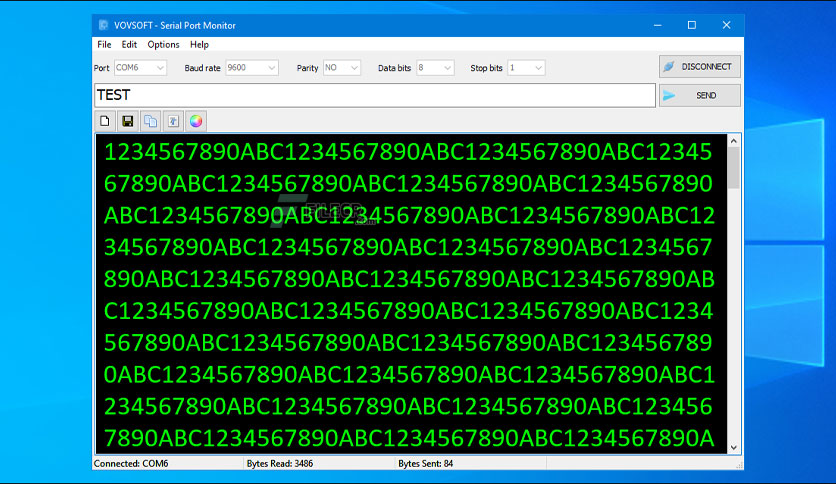The height and width of the screenshot is (484, 836).
Task: Click the vertical scrollbar thumb
Action: tap(734, 168)
